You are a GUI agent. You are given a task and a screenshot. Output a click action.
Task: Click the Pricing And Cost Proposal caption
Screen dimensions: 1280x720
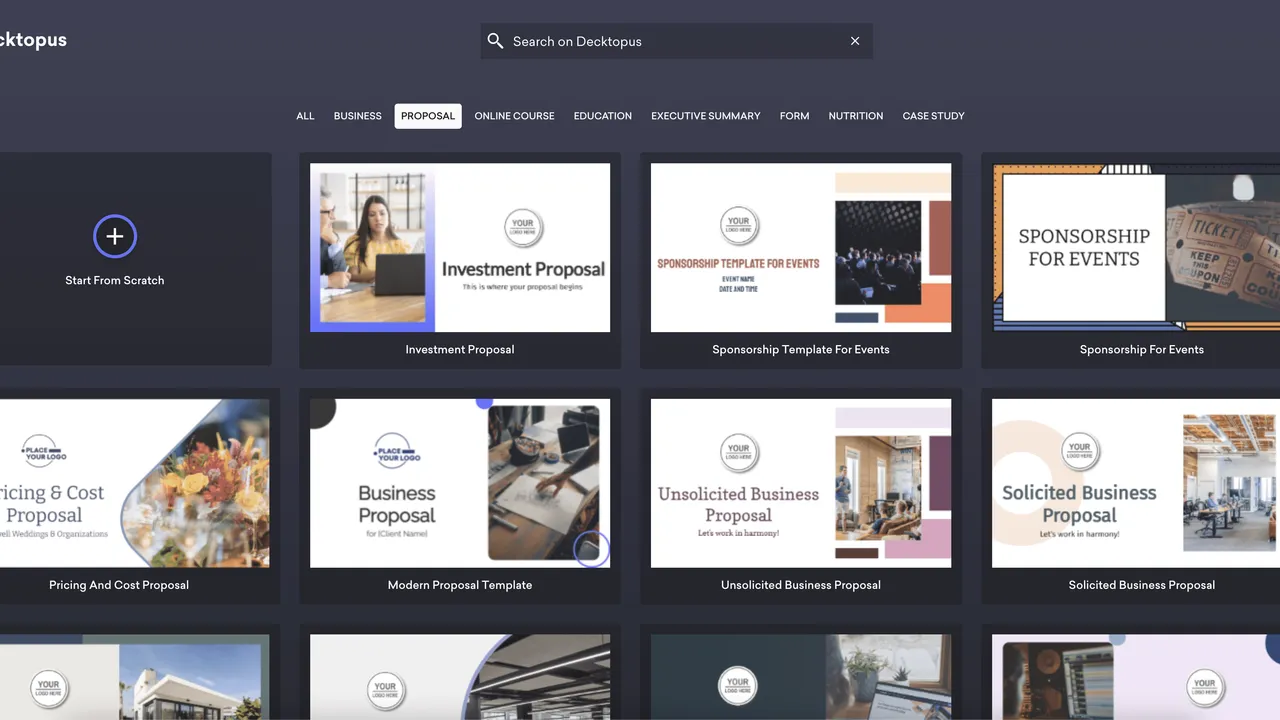coord(119,585)
